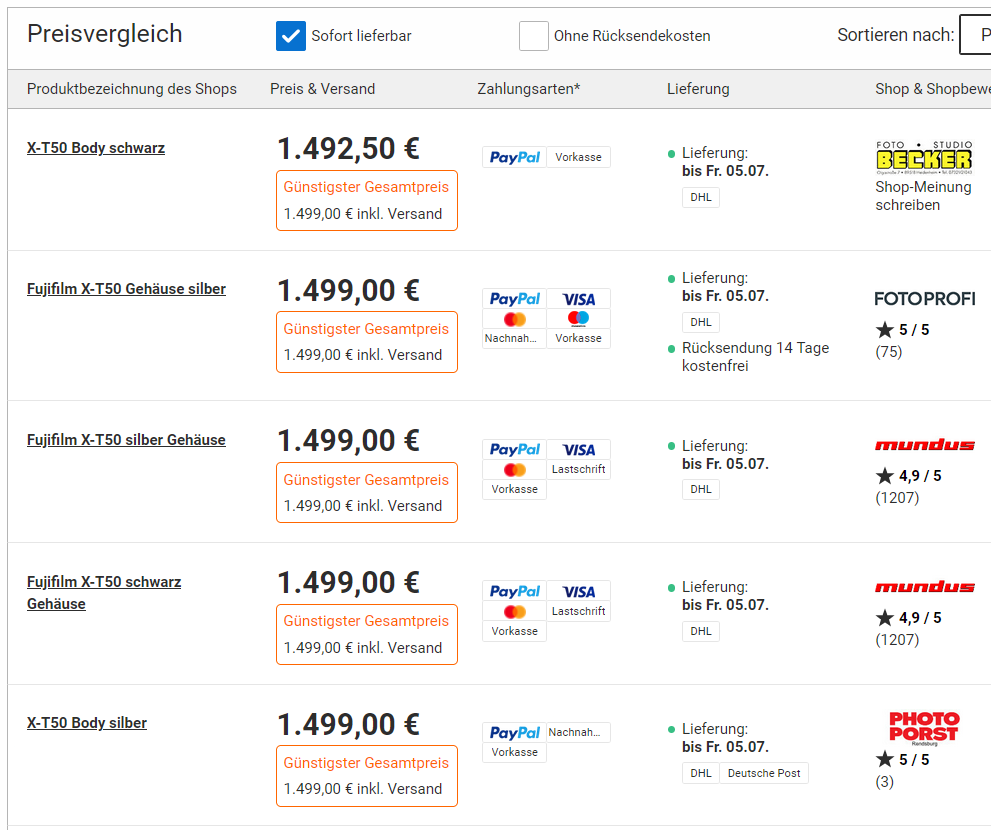Click the Lastschrift tag in the mundus silber offer

coord(578,469)
